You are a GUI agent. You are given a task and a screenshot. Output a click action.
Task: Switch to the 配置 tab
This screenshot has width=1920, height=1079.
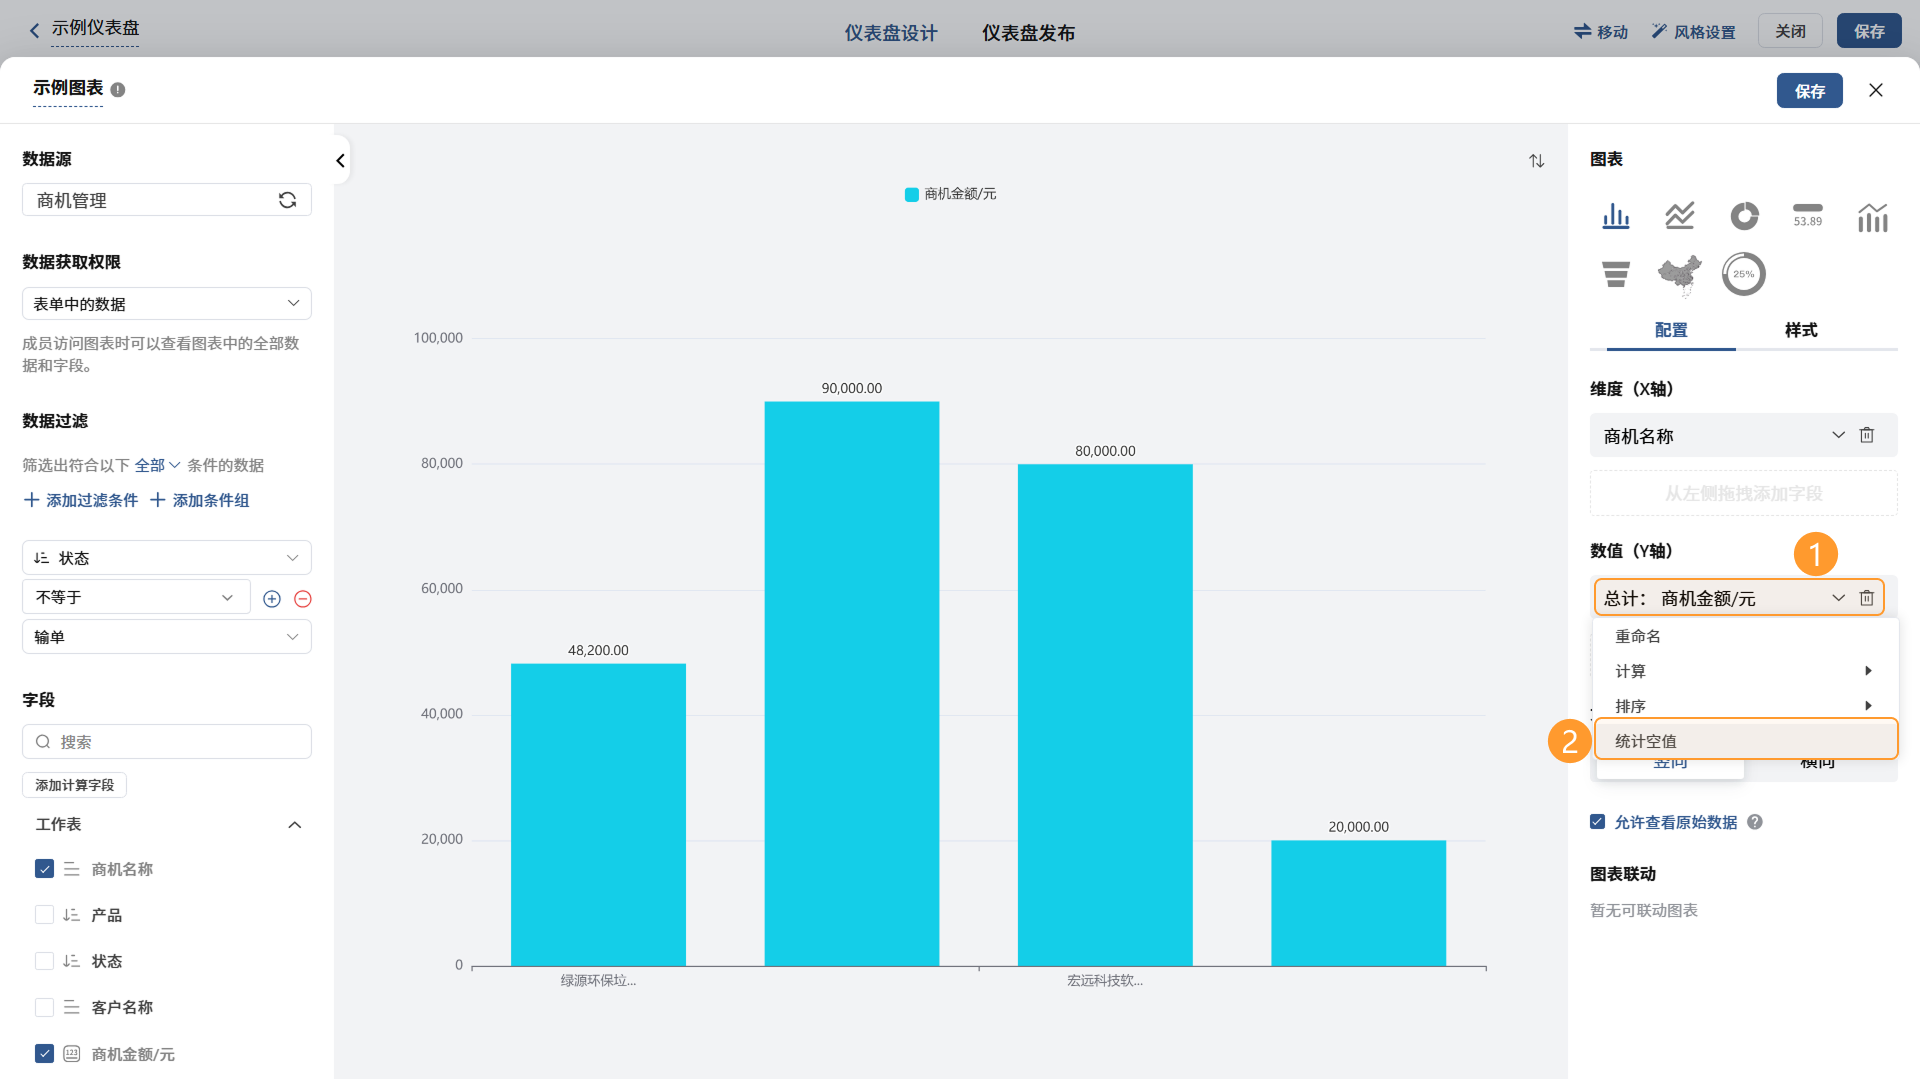pos(1671,330)
